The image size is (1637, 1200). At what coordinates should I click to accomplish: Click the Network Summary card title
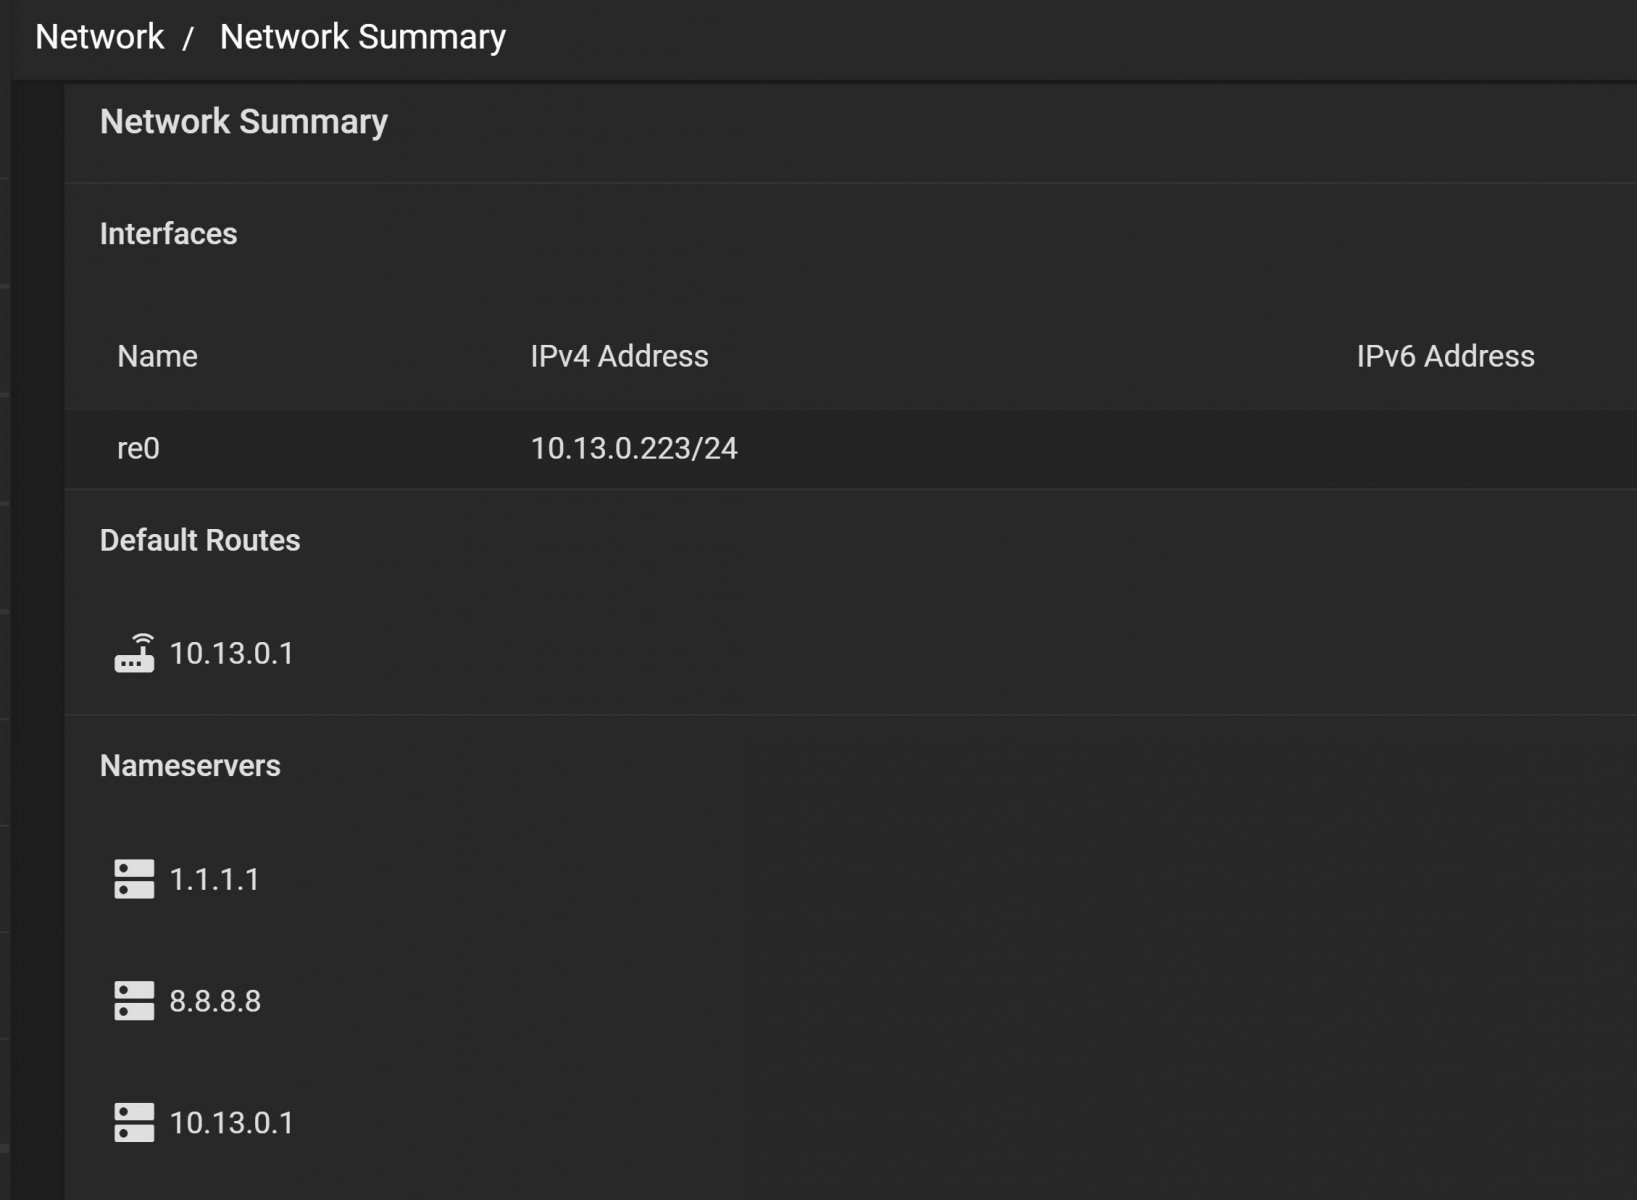coord(244,121)
